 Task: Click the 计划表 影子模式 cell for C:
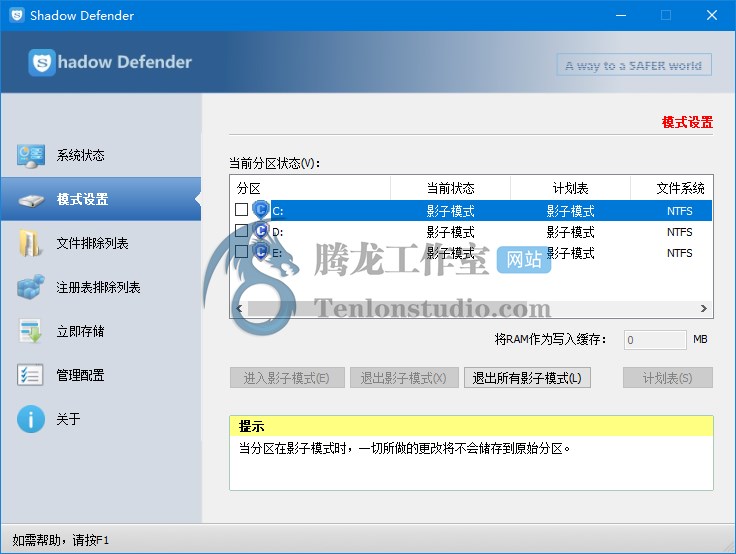click(x=570, y=211)
